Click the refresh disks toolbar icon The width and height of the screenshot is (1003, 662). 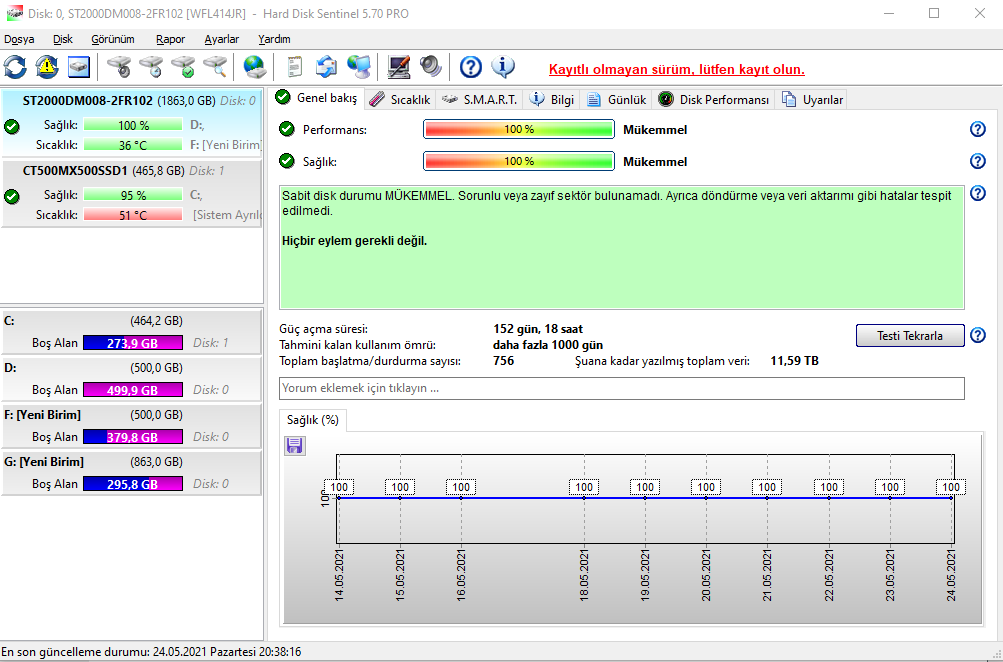pos(16,67)
